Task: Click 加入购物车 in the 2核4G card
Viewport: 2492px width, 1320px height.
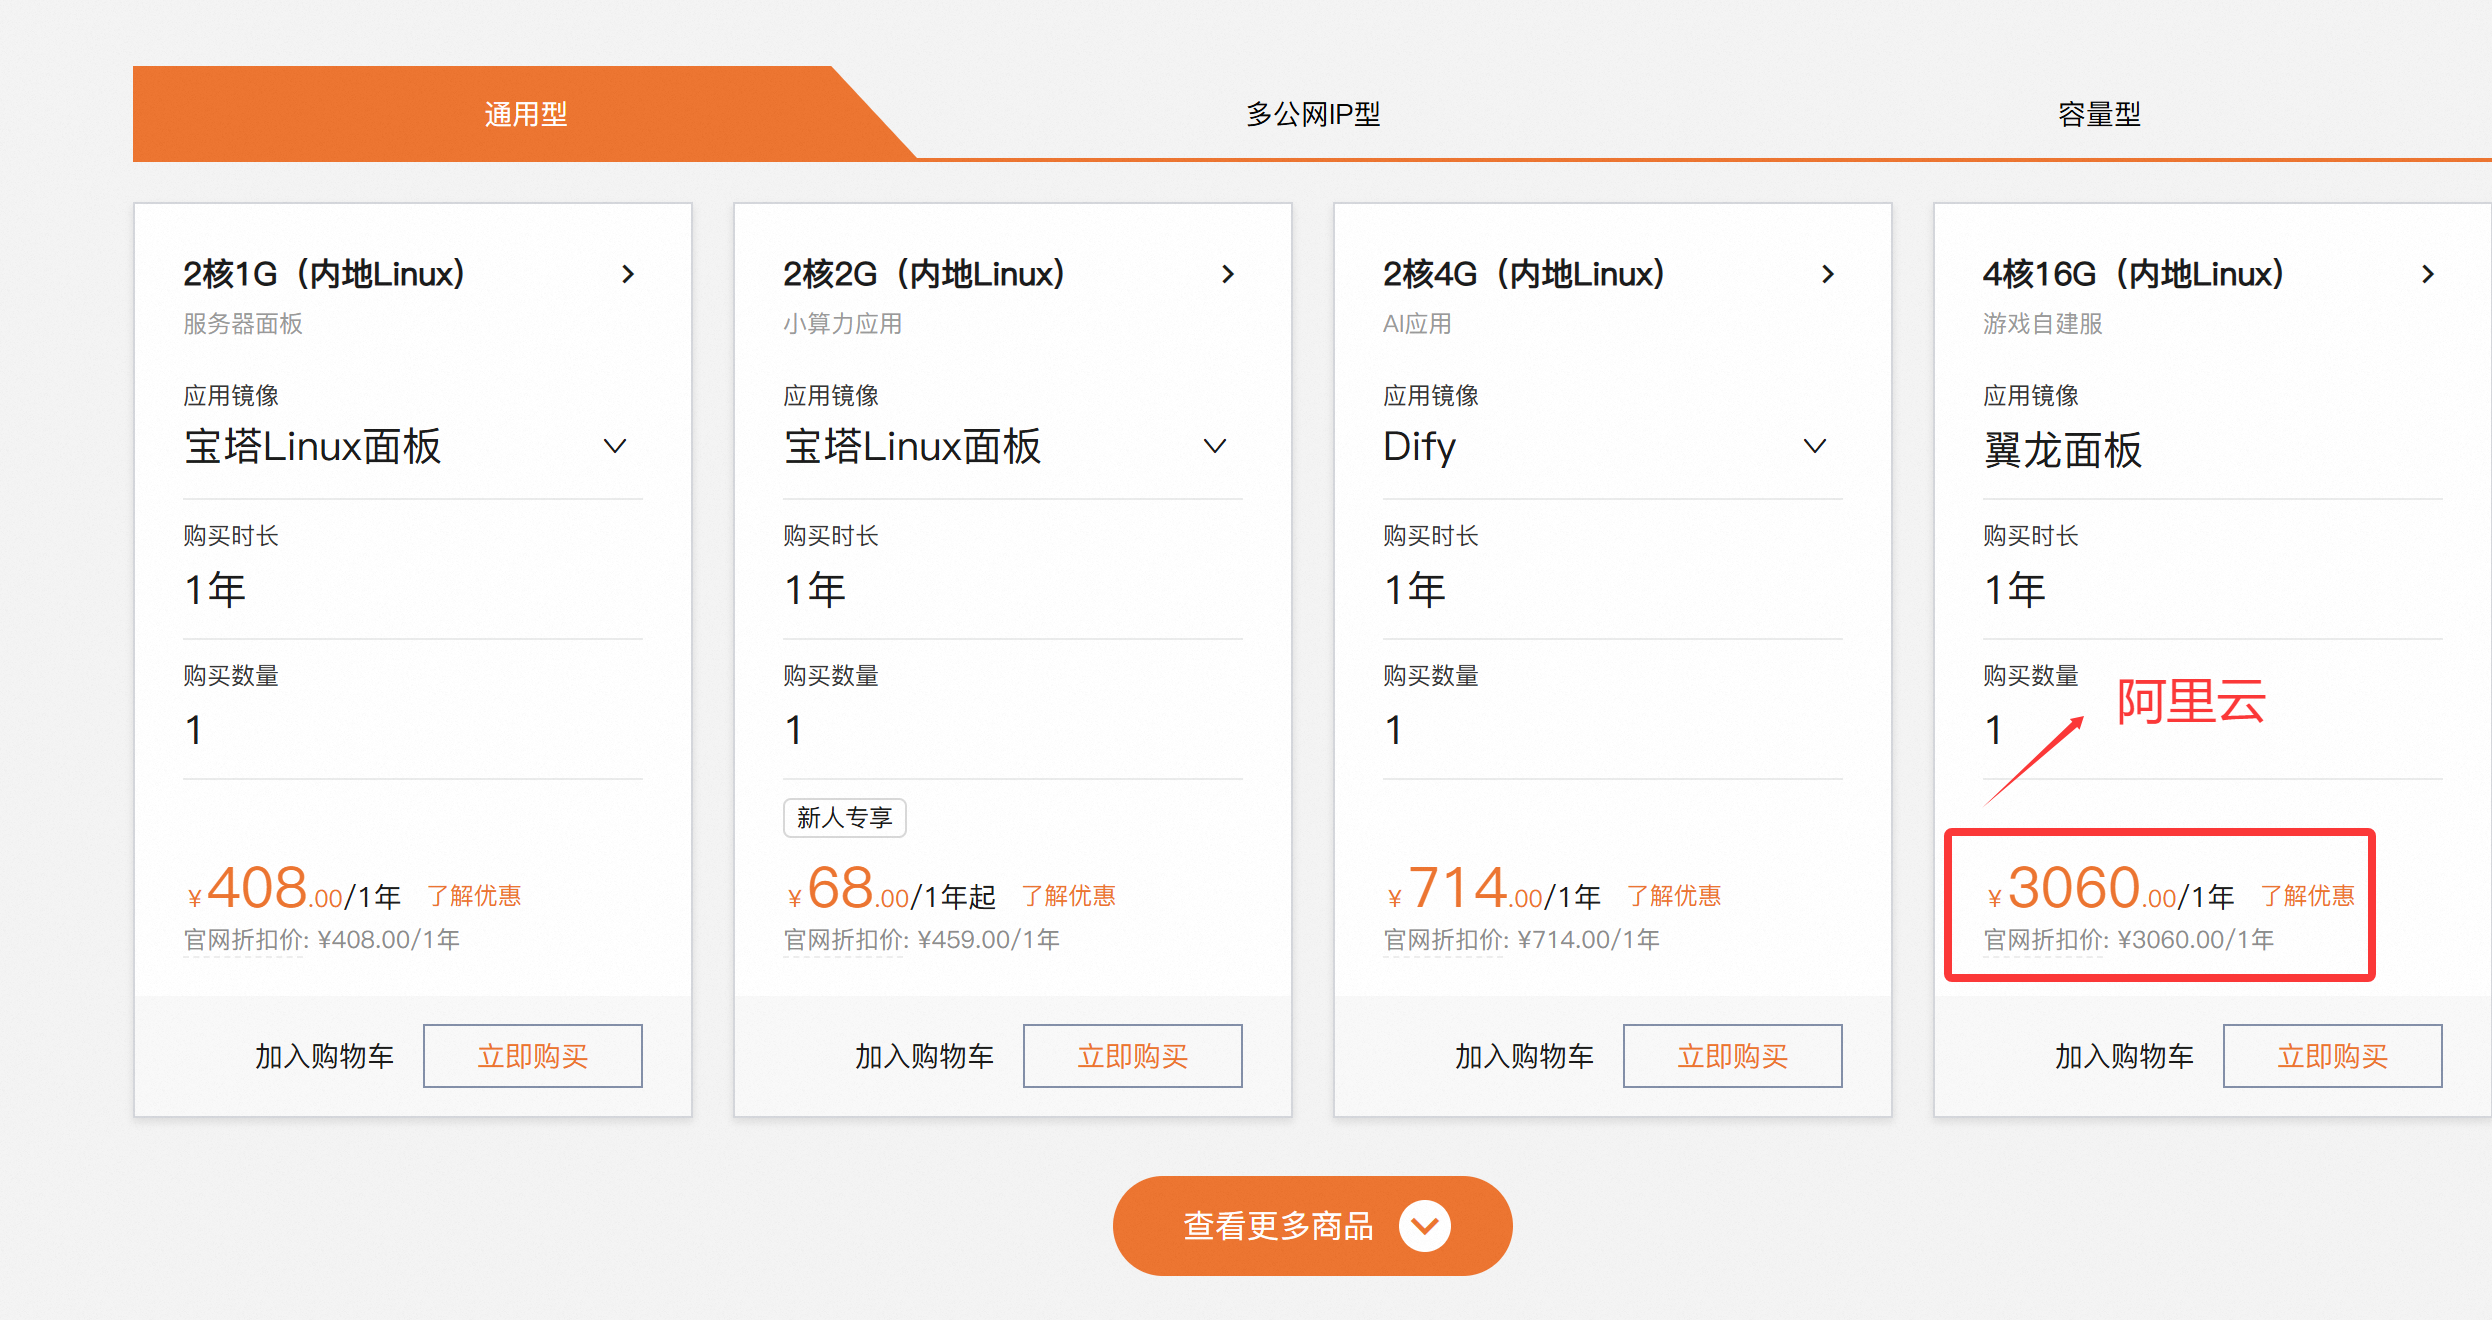Action: tap(1524, 1056)
